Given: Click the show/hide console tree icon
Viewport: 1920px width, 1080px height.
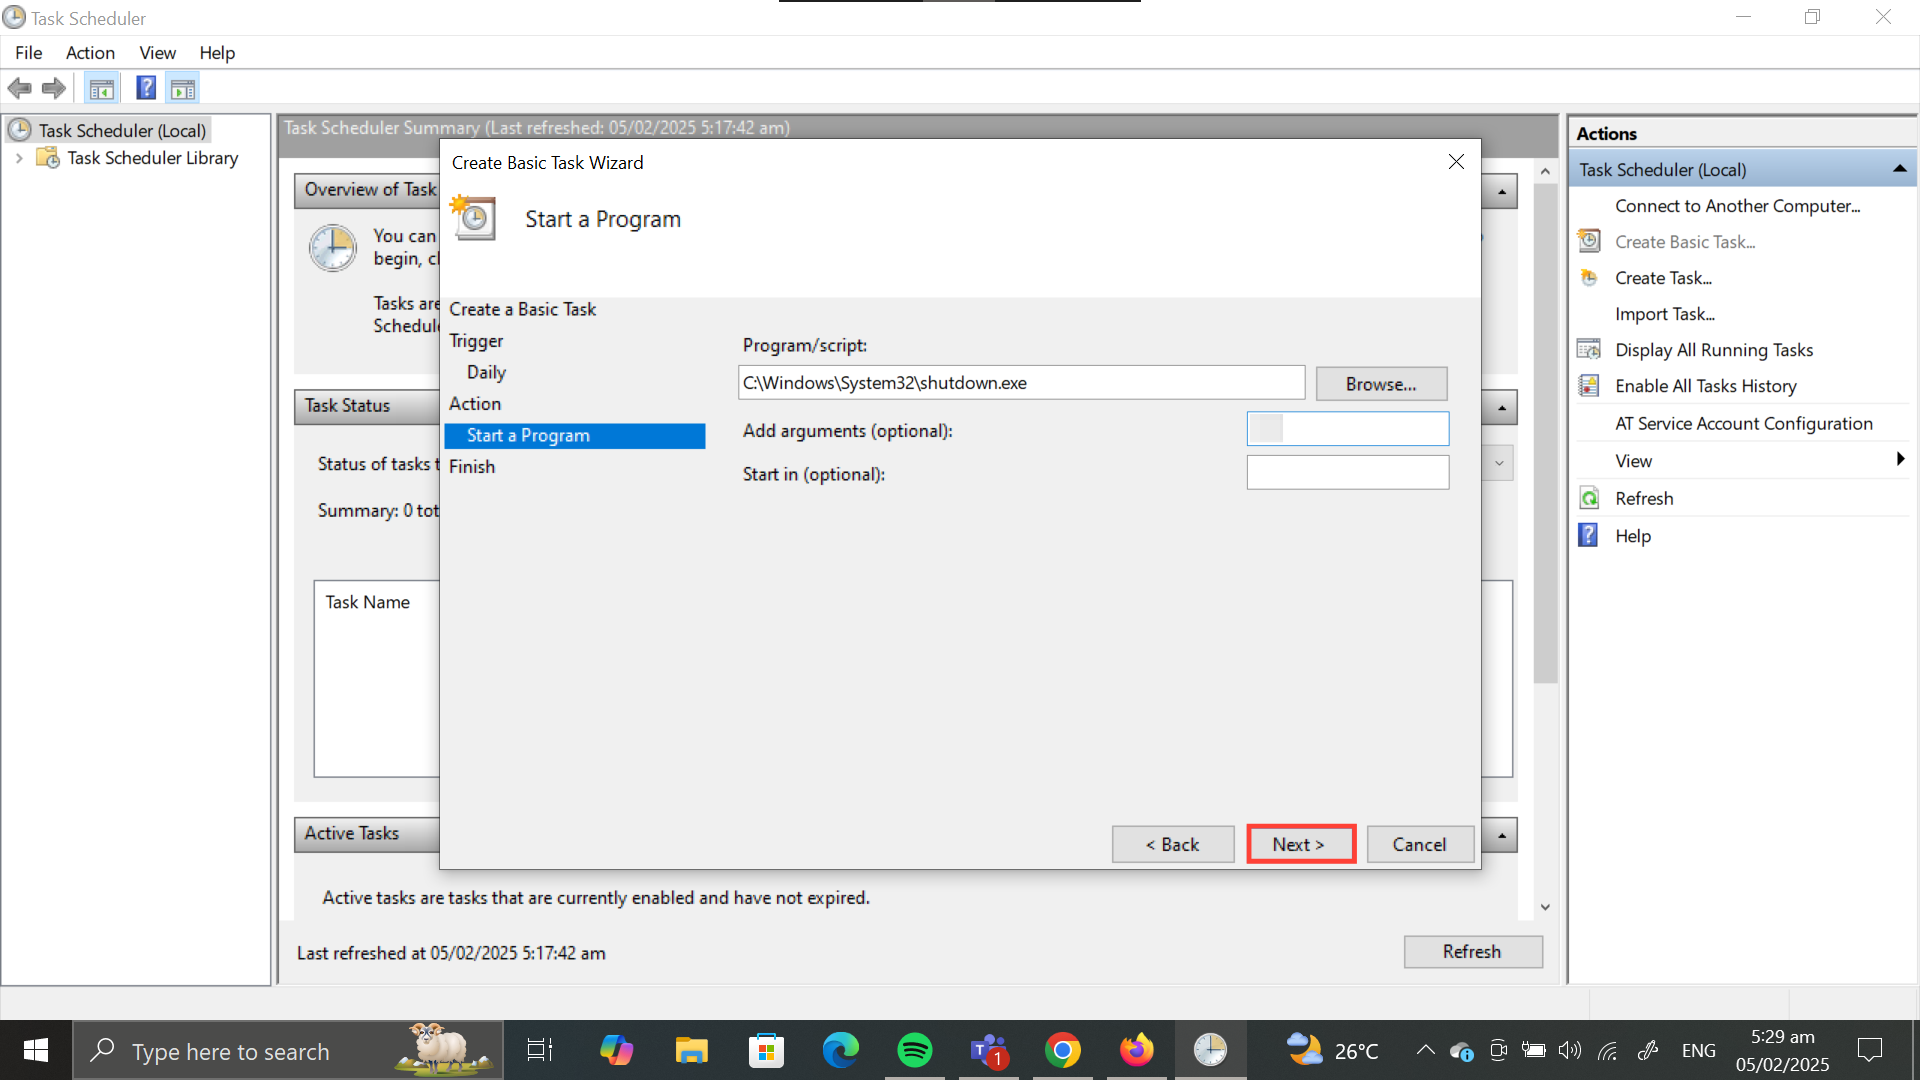Looking at the screenshot, I should click(101, 89).
